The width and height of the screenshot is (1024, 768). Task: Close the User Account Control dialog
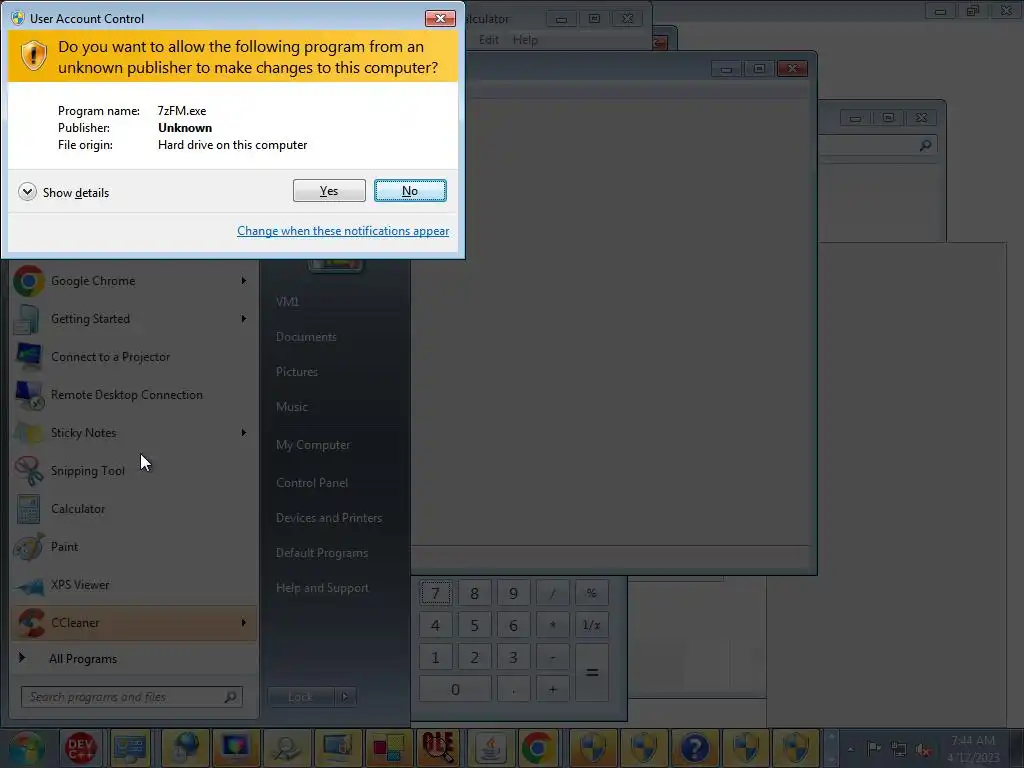[440, 18]
